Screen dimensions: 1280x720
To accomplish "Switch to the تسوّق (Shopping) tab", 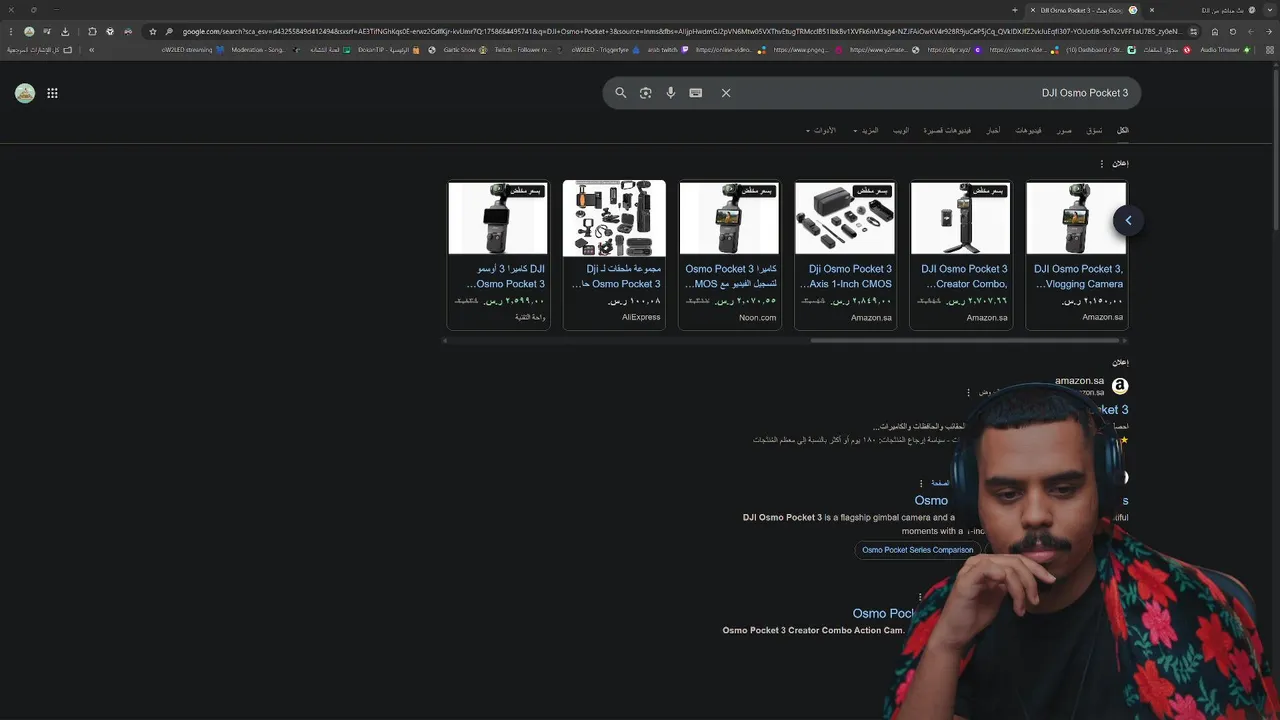I will pyautogui.click(x=1094, y=130).
